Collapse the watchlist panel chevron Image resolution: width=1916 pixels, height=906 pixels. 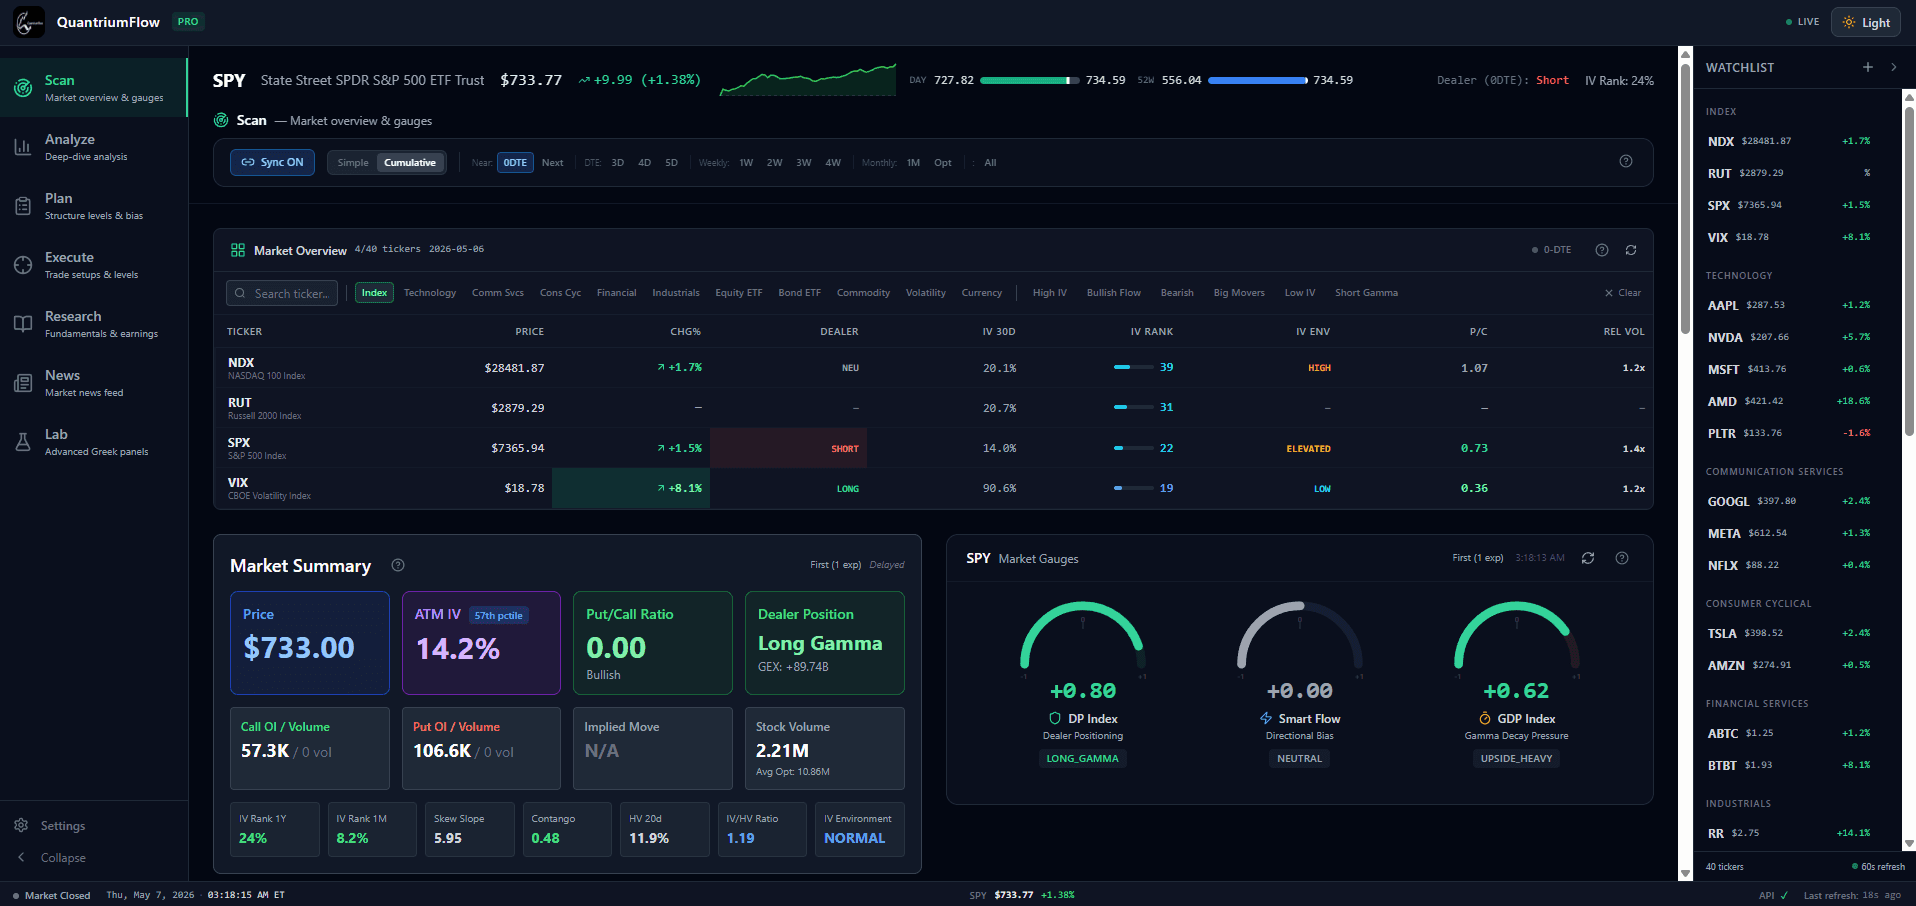pos(1893,67)
